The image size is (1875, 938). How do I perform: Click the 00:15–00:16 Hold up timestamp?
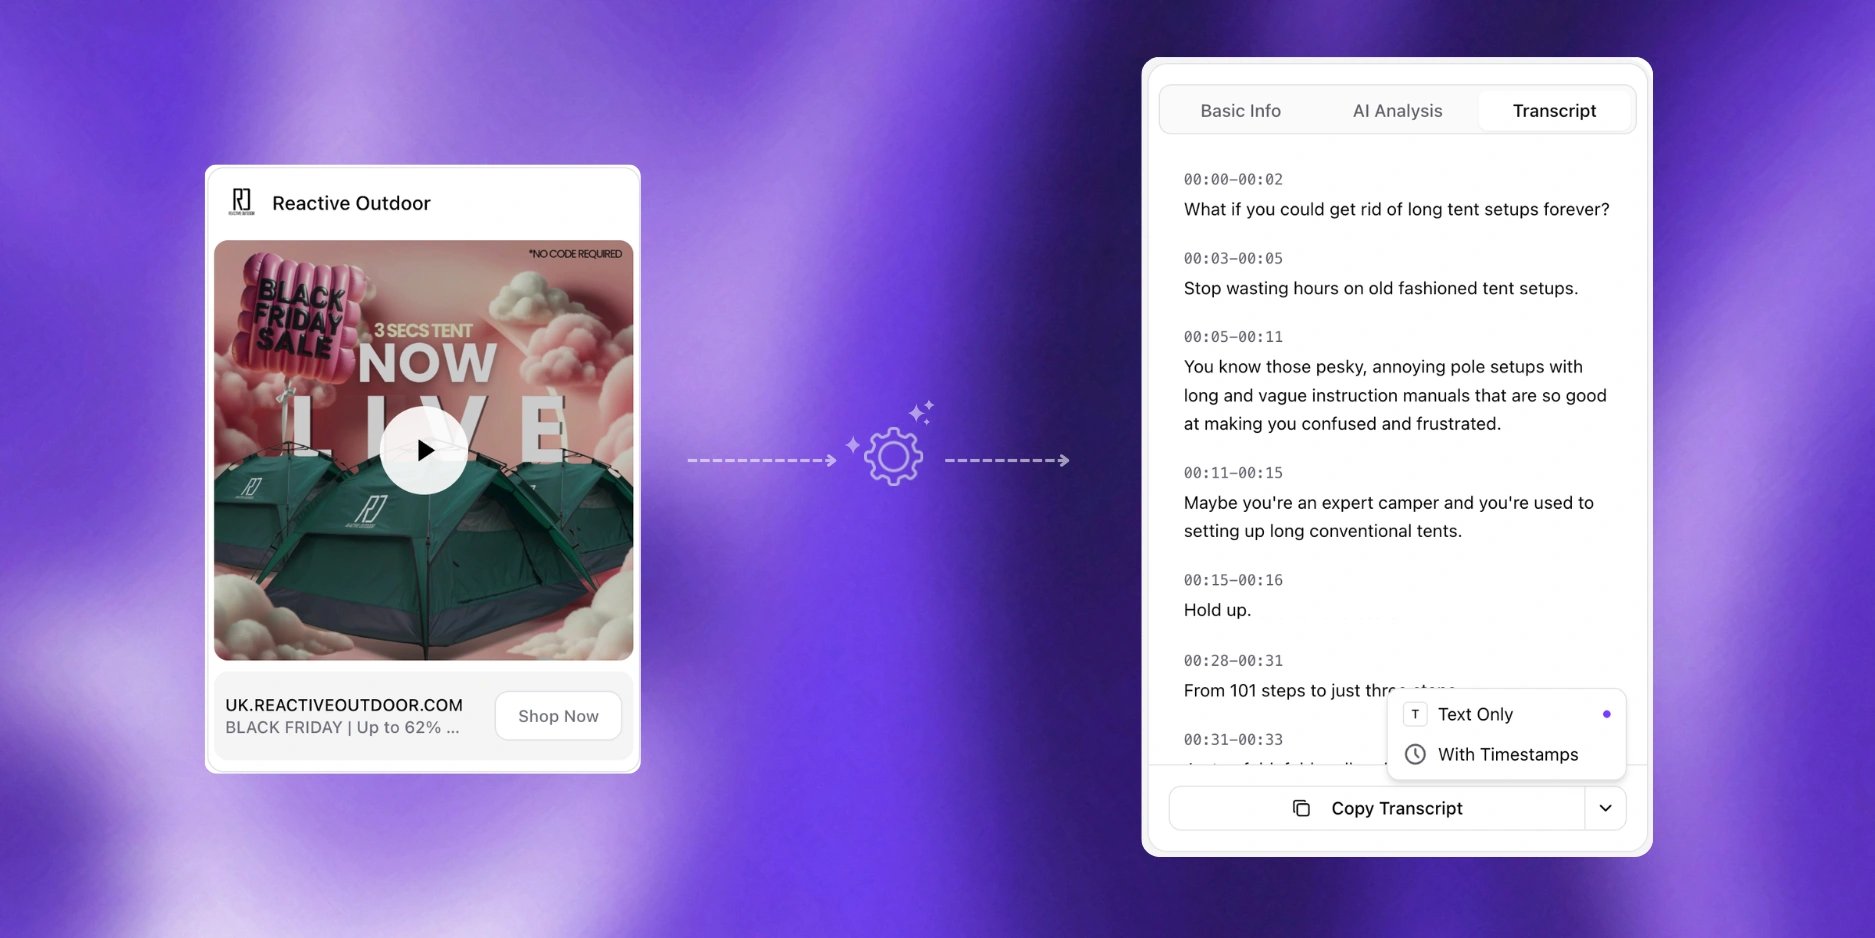click(1233, 580)
